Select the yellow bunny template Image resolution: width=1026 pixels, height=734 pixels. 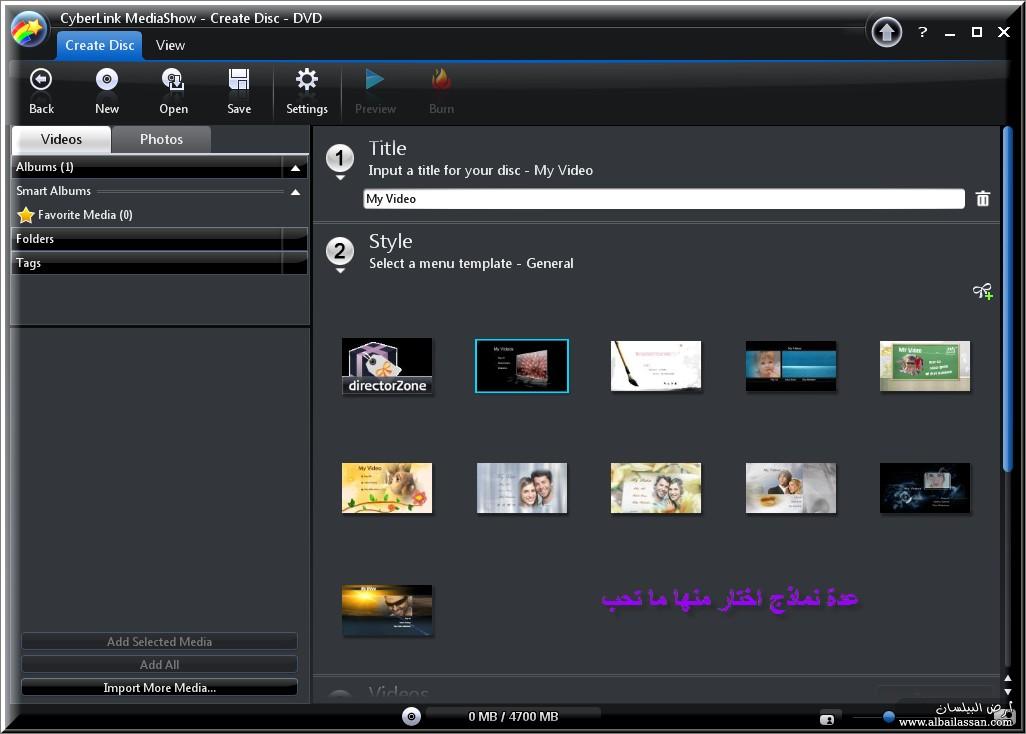[x=387, y=488]
